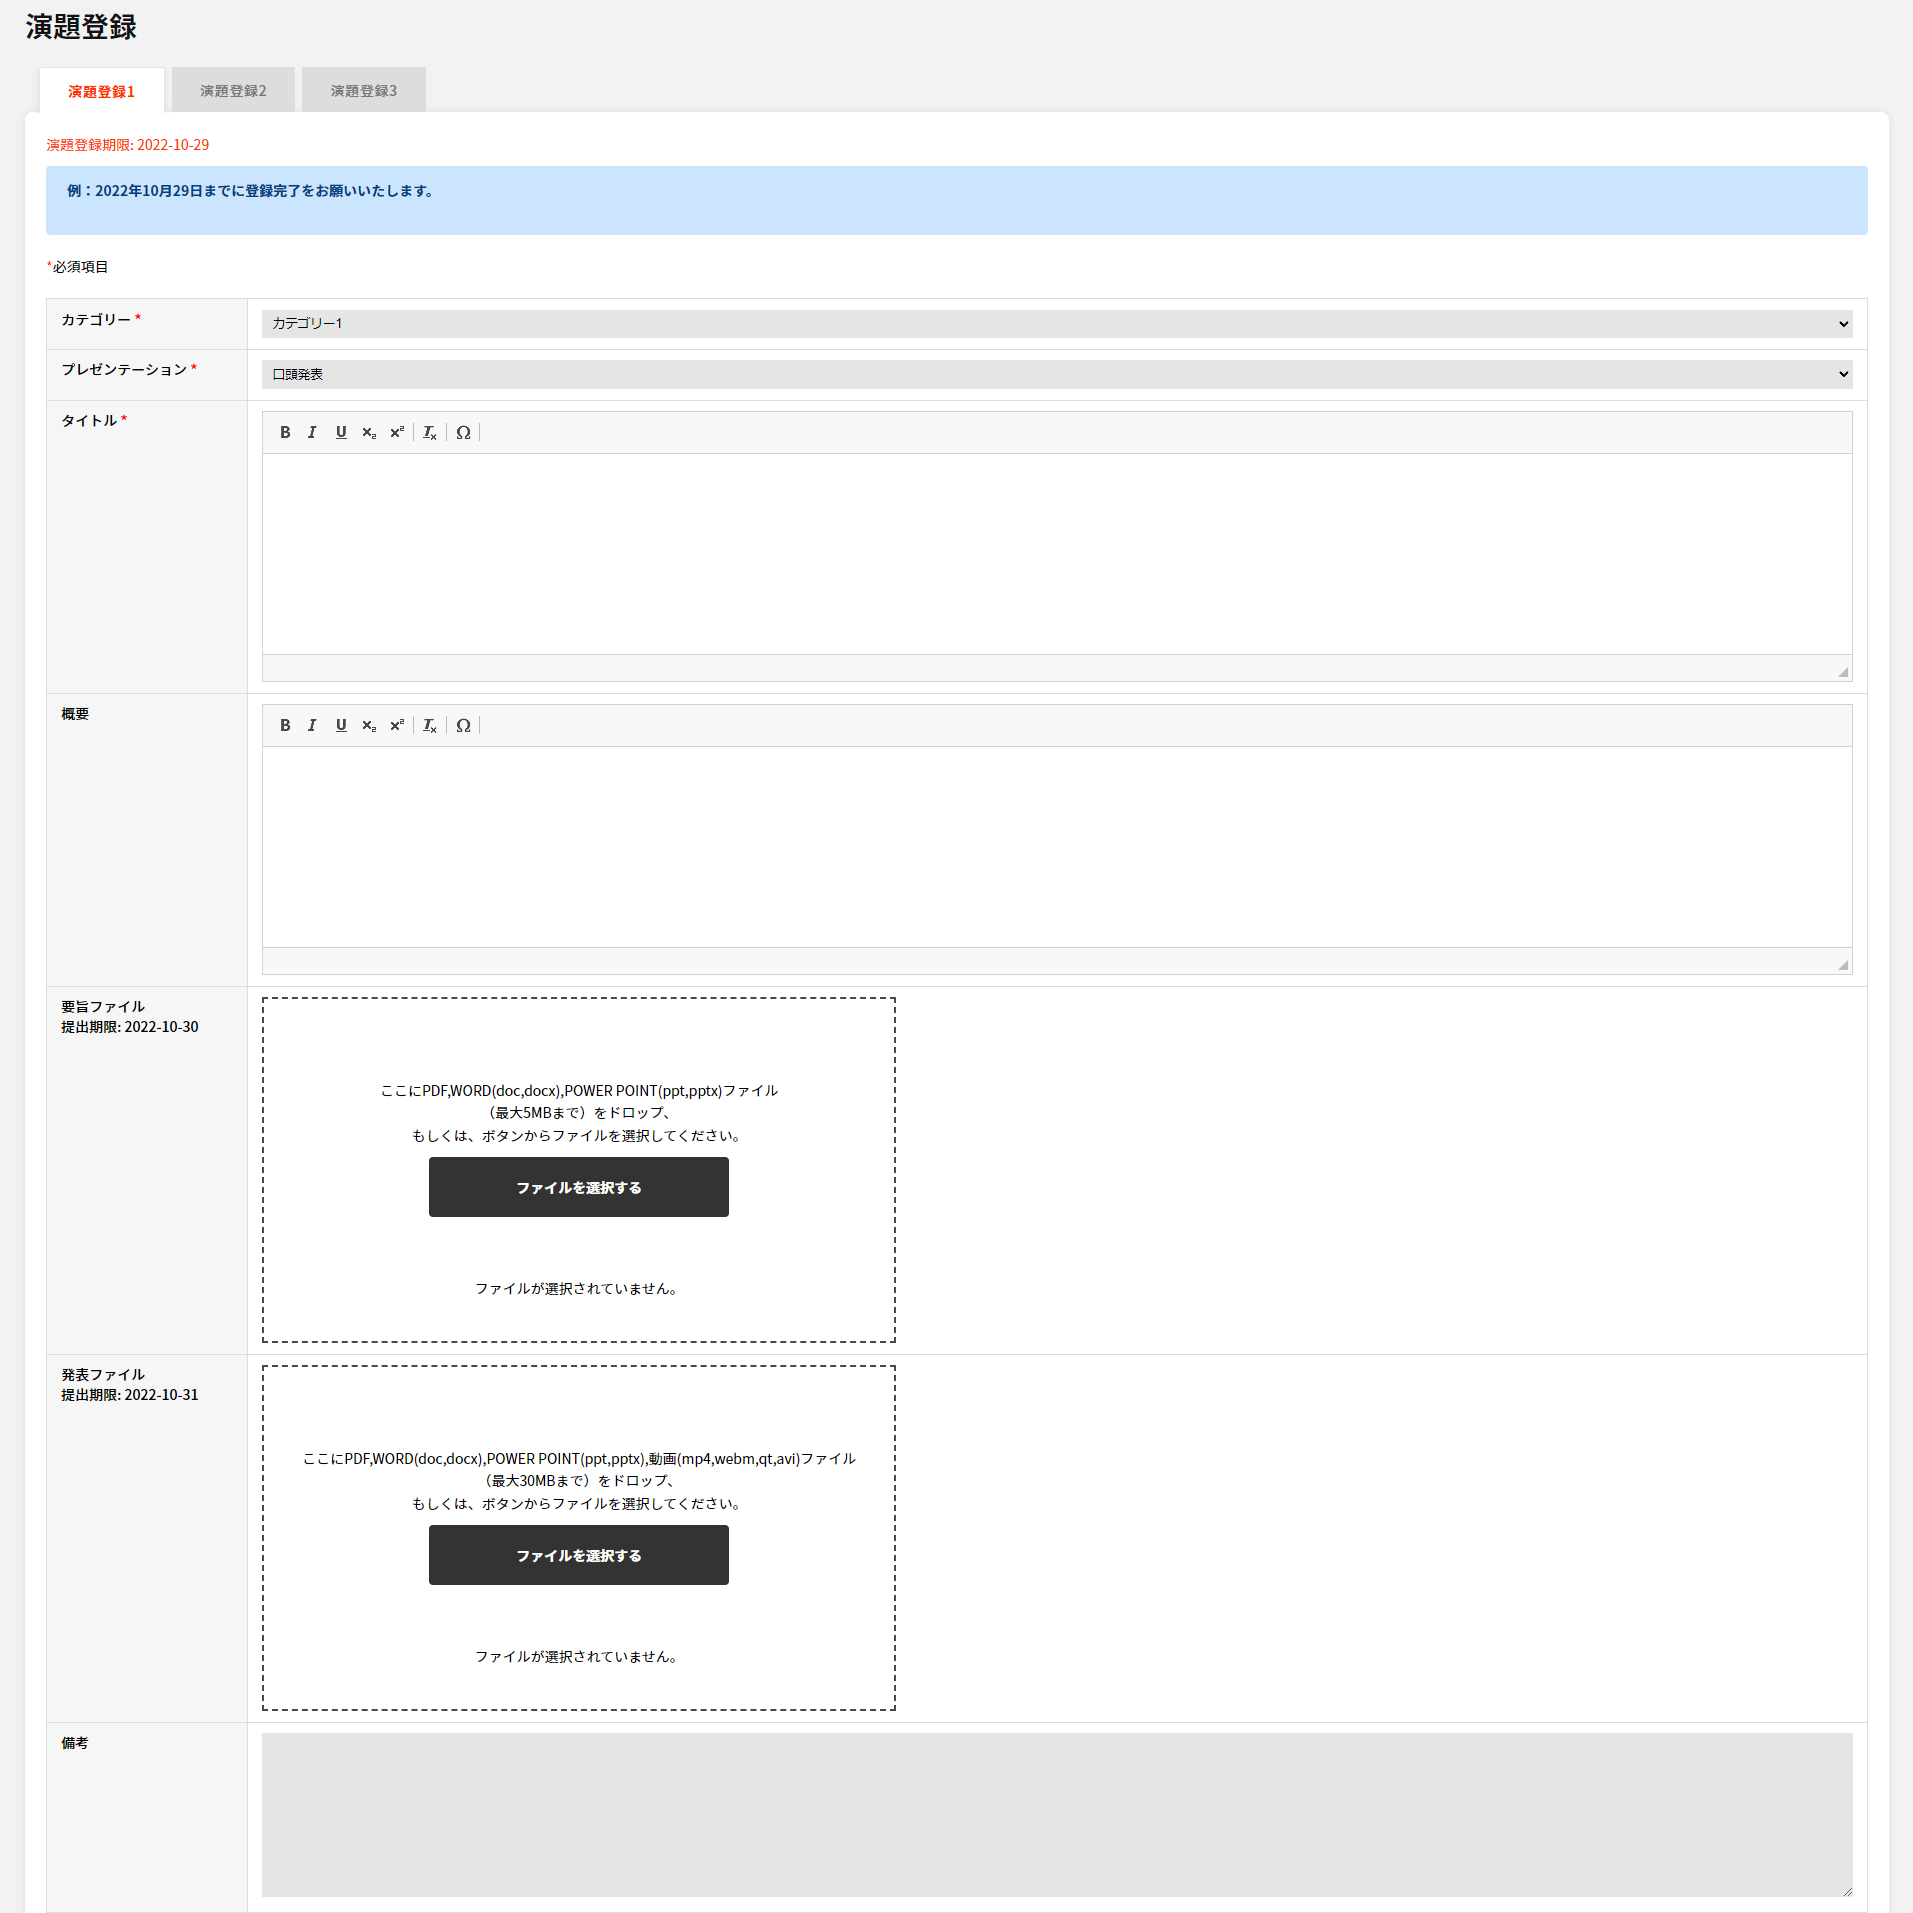Toggle Italic in the title editor toolbar
Image resolution: width=1913 pixels, height=1913 pixels.
tap(312, 432)
